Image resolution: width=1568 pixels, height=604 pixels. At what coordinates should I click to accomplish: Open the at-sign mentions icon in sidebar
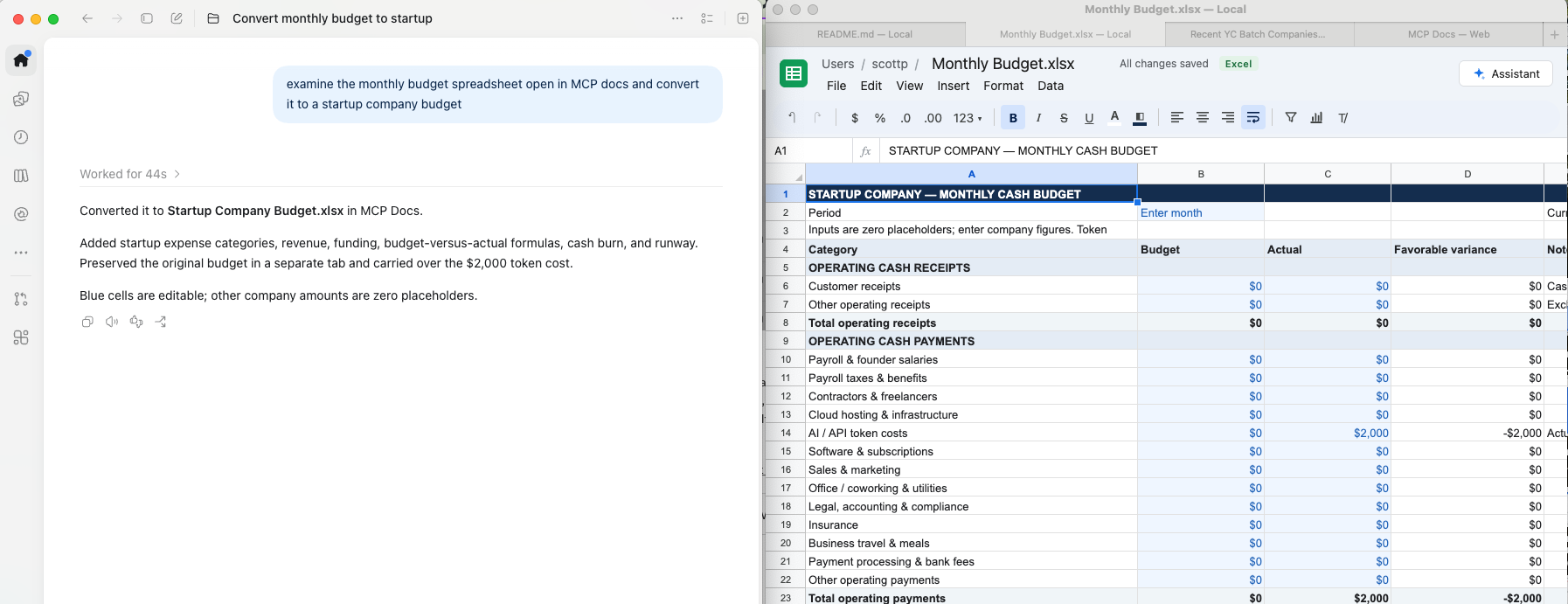(x=21, y=214)
